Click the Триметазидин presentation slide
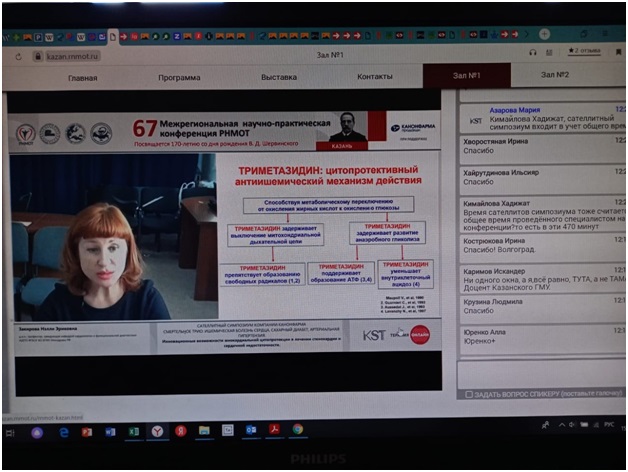Viewport: 628px width, 472px height. pyautogui.click(x=328, y=235)
